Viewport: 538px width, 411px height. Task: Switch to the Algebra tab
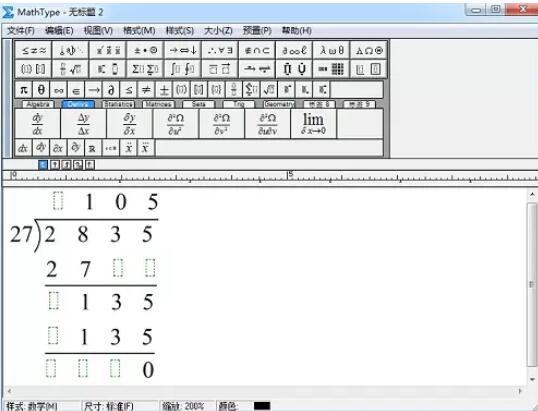coord(38,104)
